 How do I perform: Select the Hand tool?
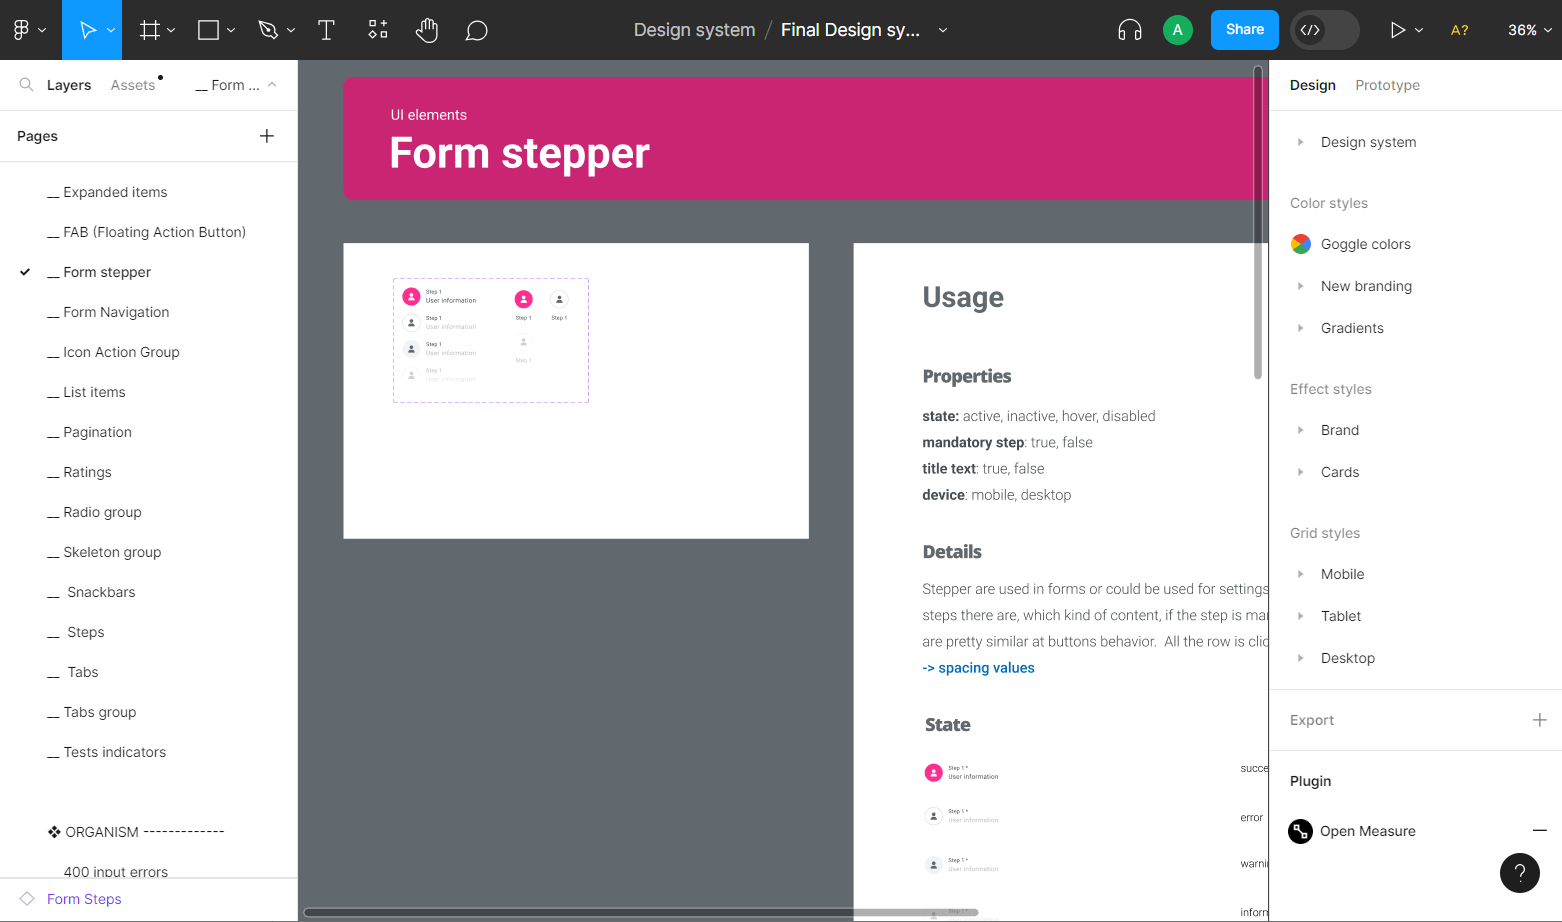427,30
